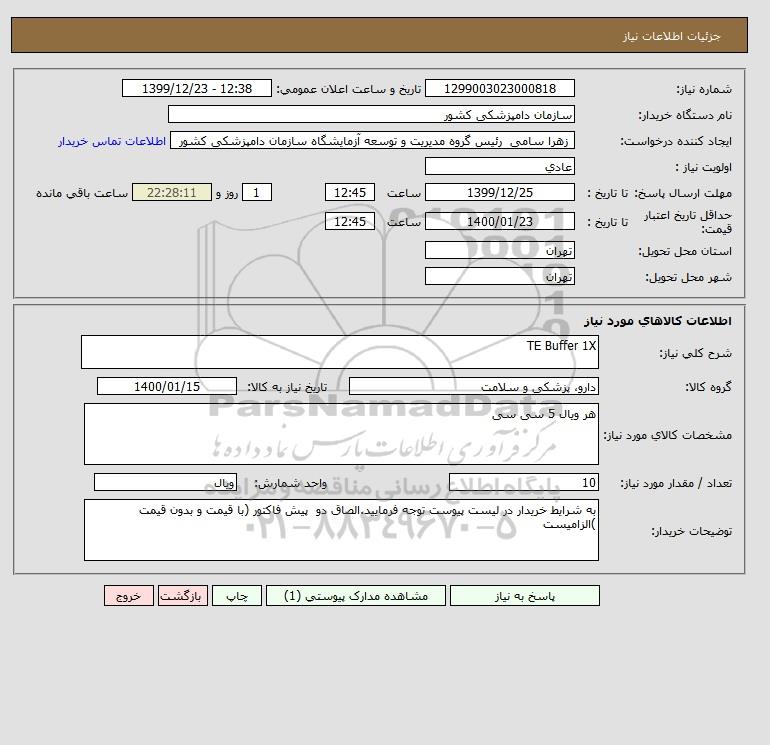Click the نام دستگاه خریدار label
The image size is (770, 745).
click(x=685, y=115)
